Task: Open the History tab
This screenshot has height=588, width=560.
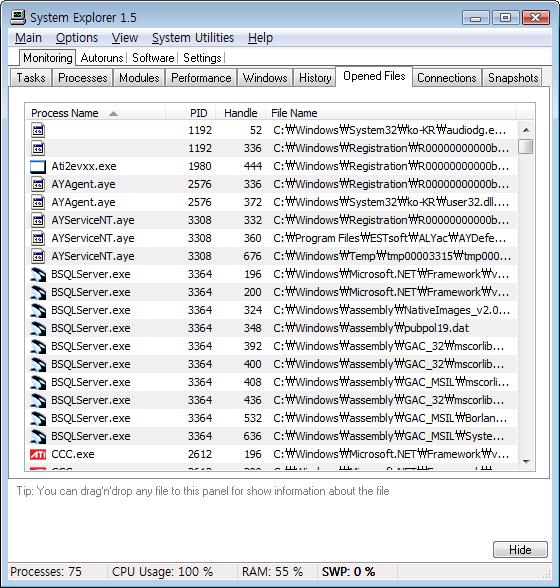Action: pyautogui.click(x=315, y=78)
